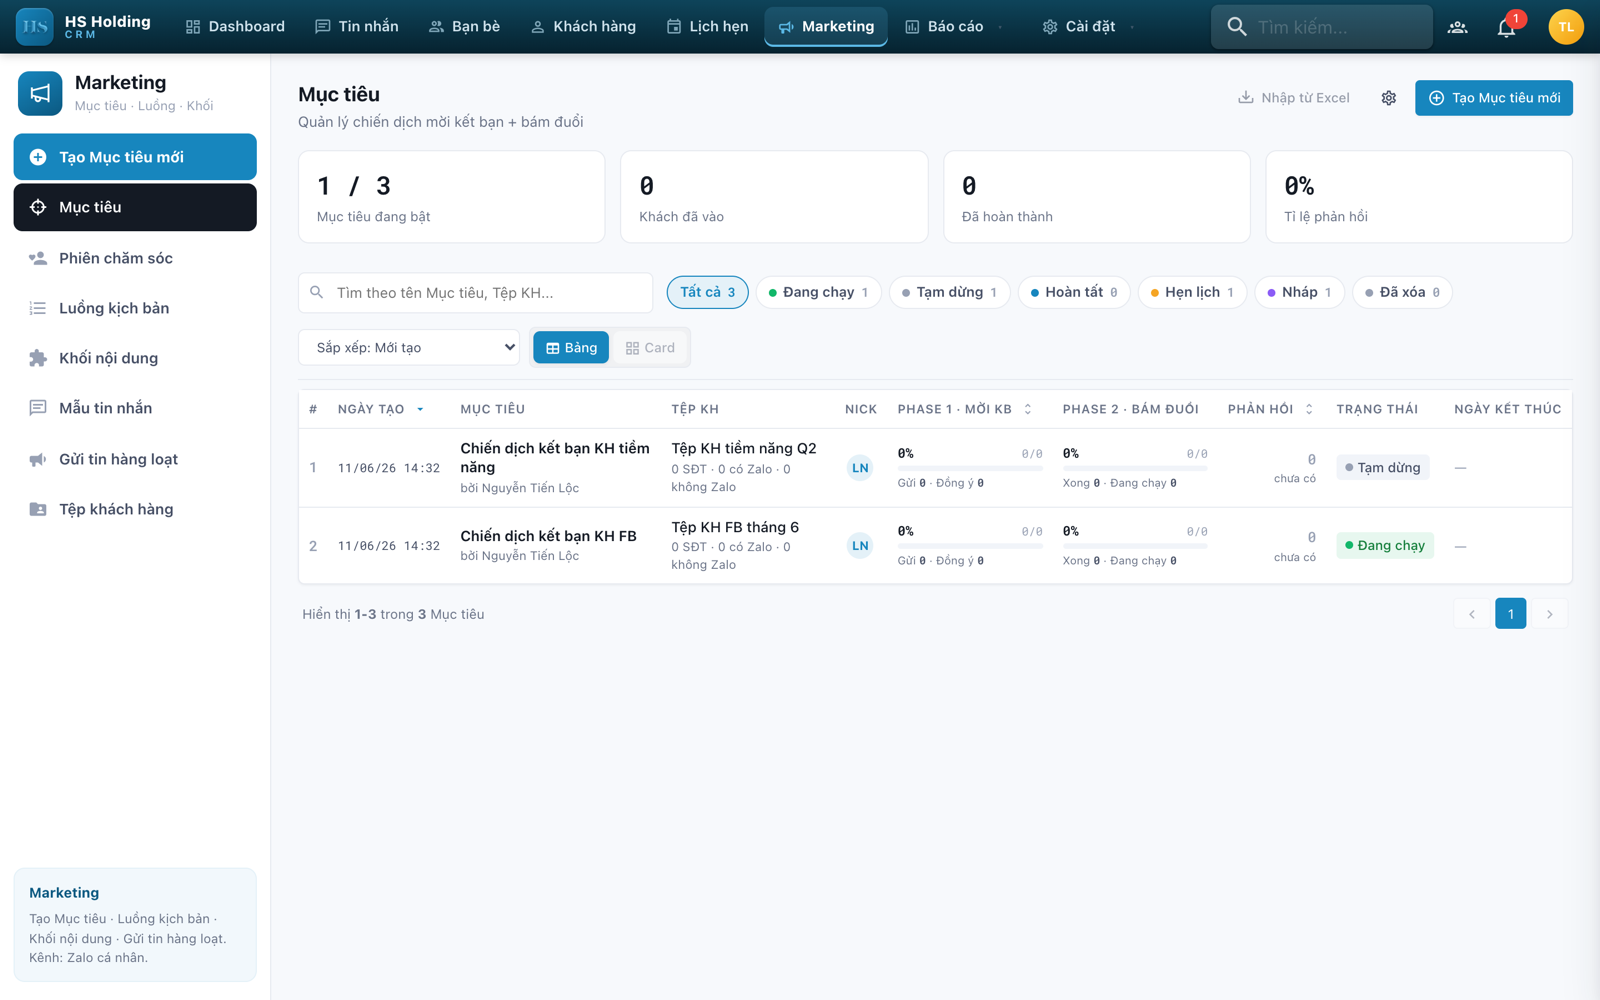This screenshot has height=1000, width=1600.
Task: Open Marketing tab
Action: 826,27
